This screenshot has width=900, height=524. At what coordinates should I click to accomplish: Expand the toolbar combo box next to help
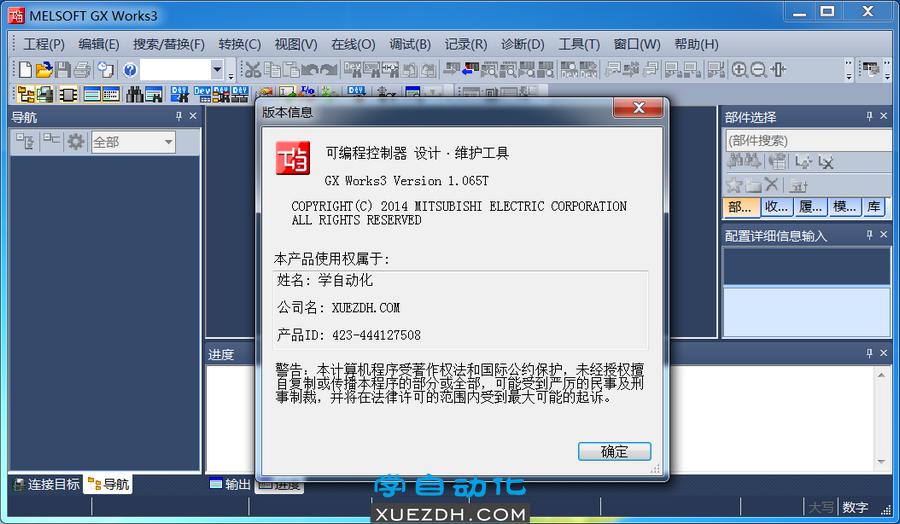[x=217, y=70]
